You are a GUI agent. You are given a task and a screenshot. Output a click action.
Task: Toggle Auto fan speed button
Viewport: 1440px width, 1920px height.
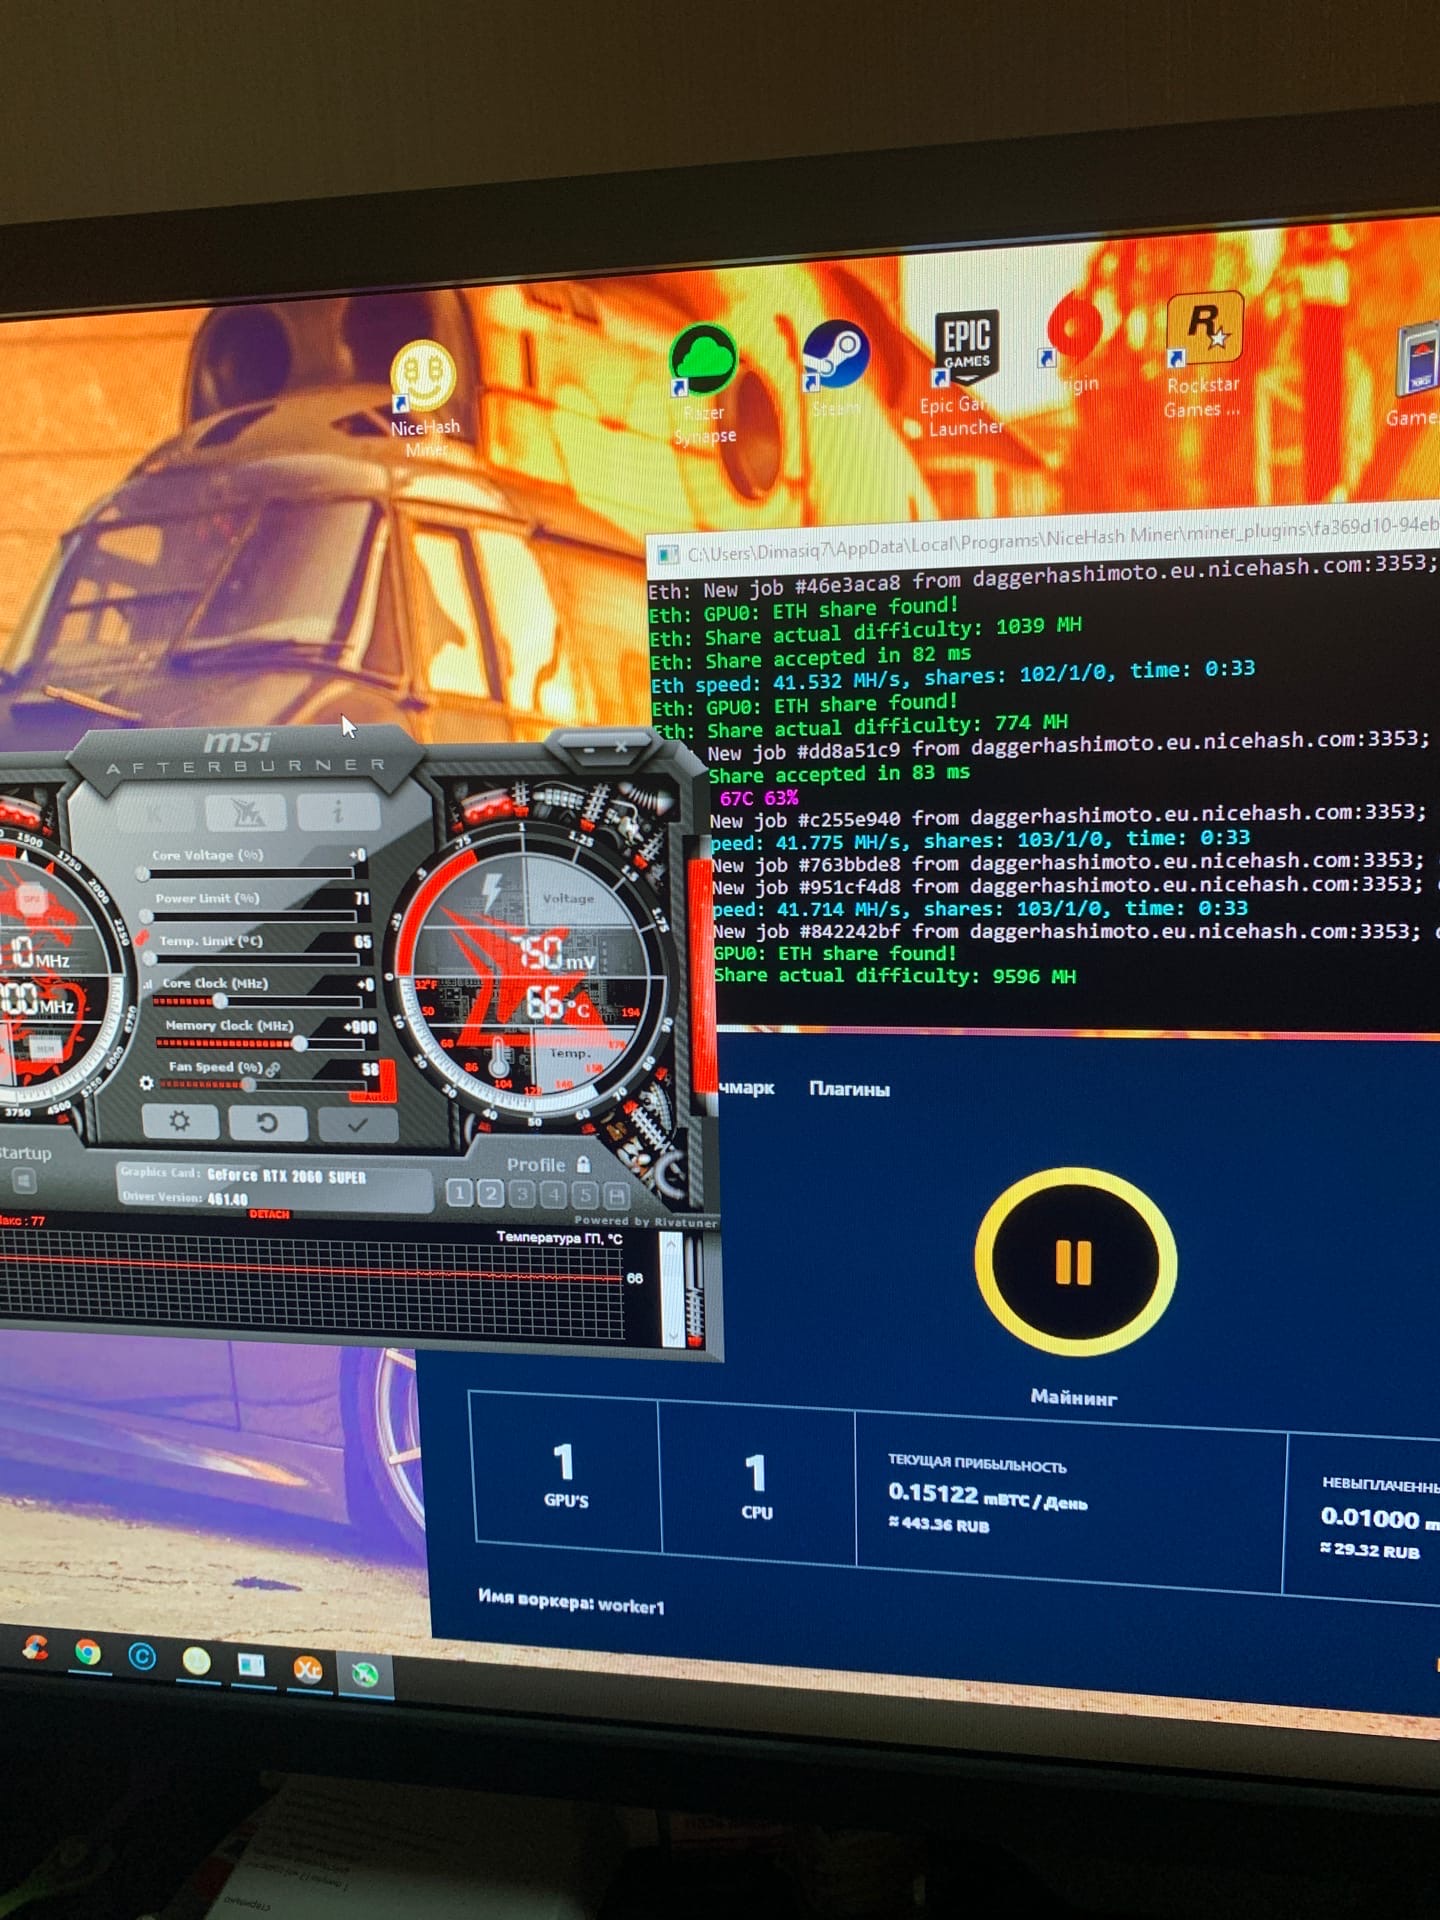point(376,1097)
